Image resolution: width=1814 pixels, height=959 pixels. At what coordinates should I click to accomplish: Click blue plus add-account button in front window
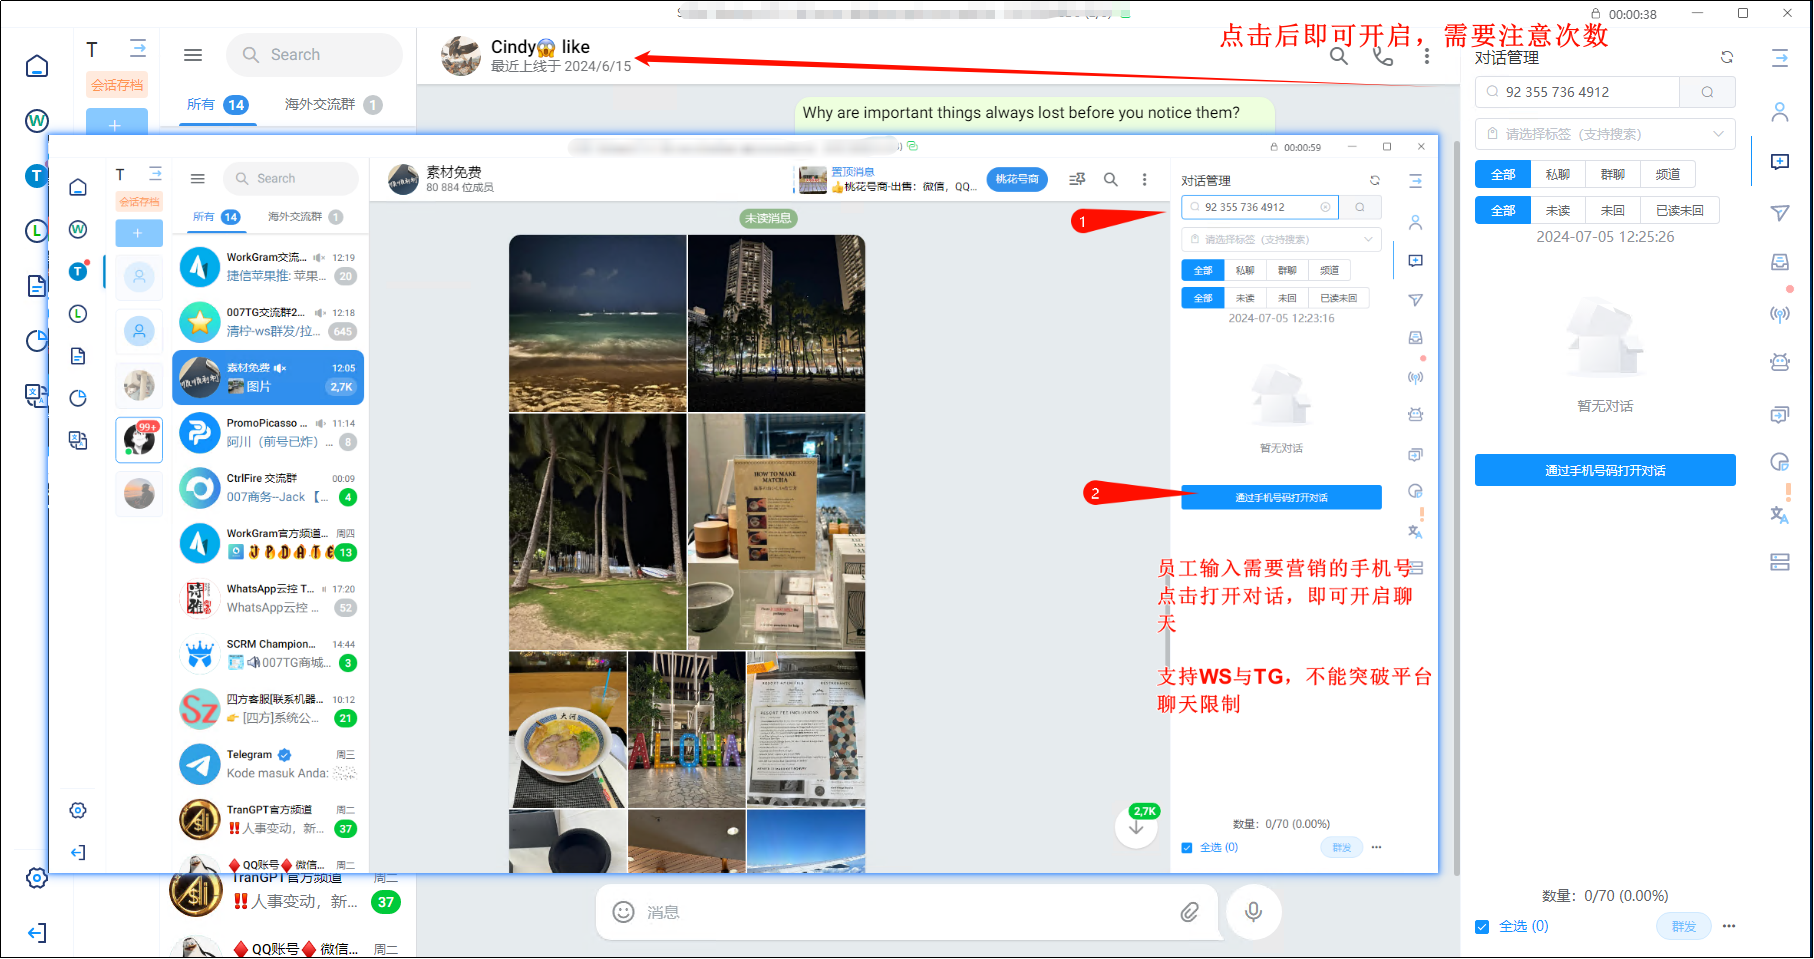[x=139, y=232]
